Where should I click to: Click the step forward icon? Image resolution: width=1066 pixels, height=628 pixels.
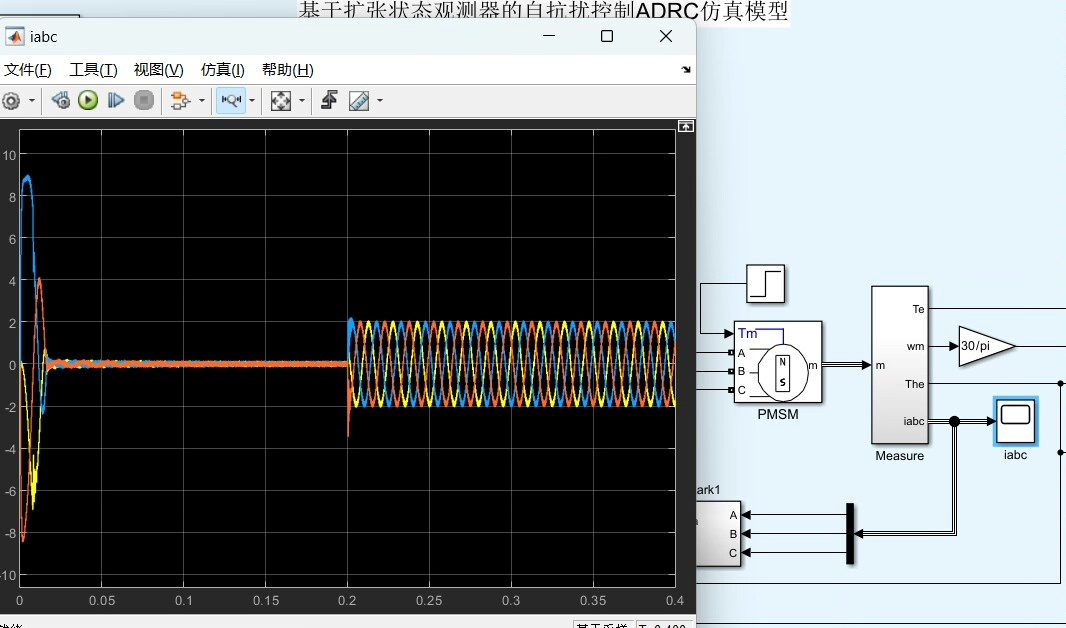(116, 101)
